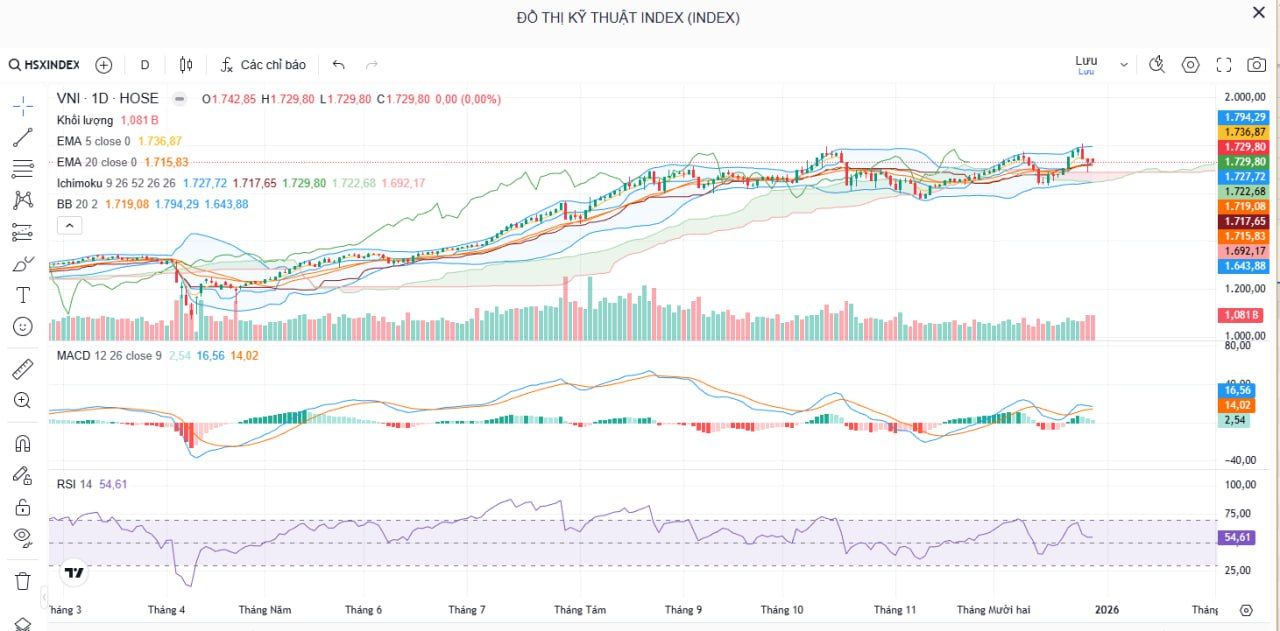Toggle magnet mode in the left toolbar

pyautogui.click(x=21, y=442)
